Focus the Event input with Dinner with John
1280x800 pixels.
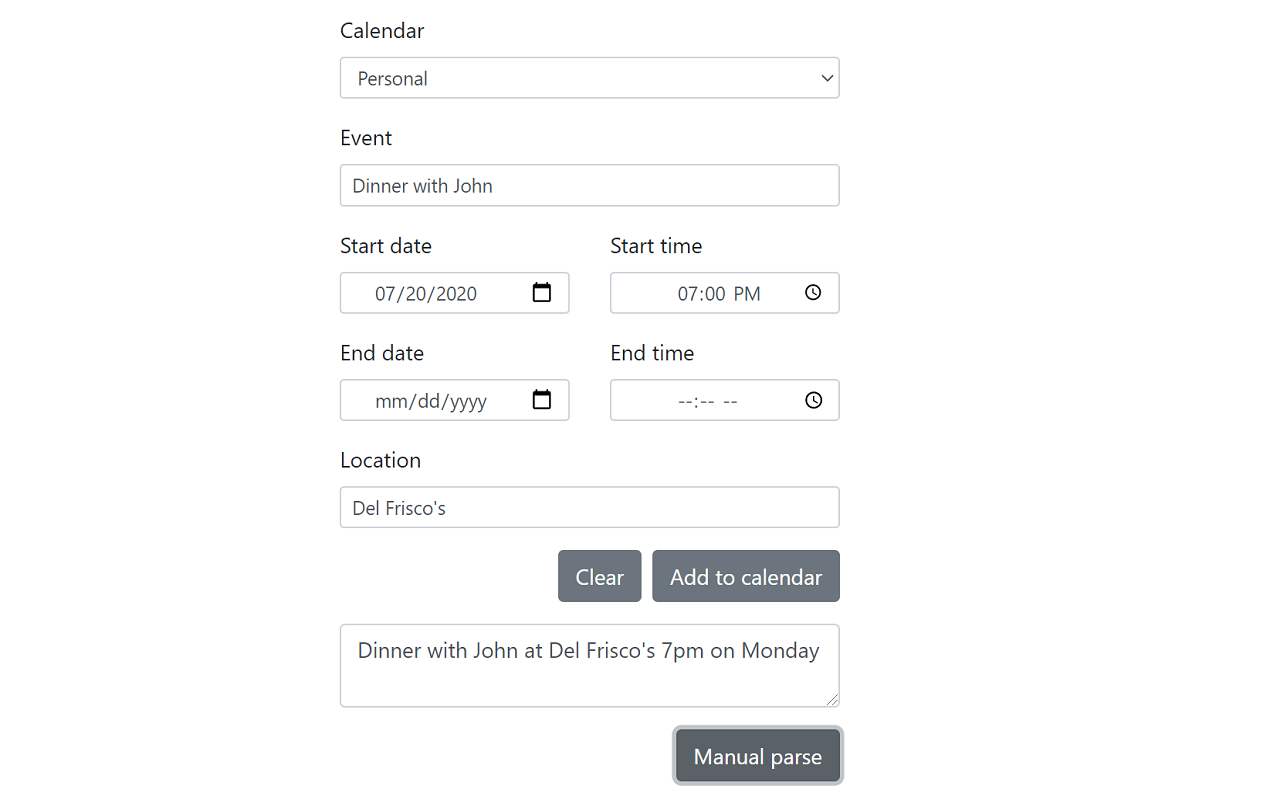[x=590, y=185]
